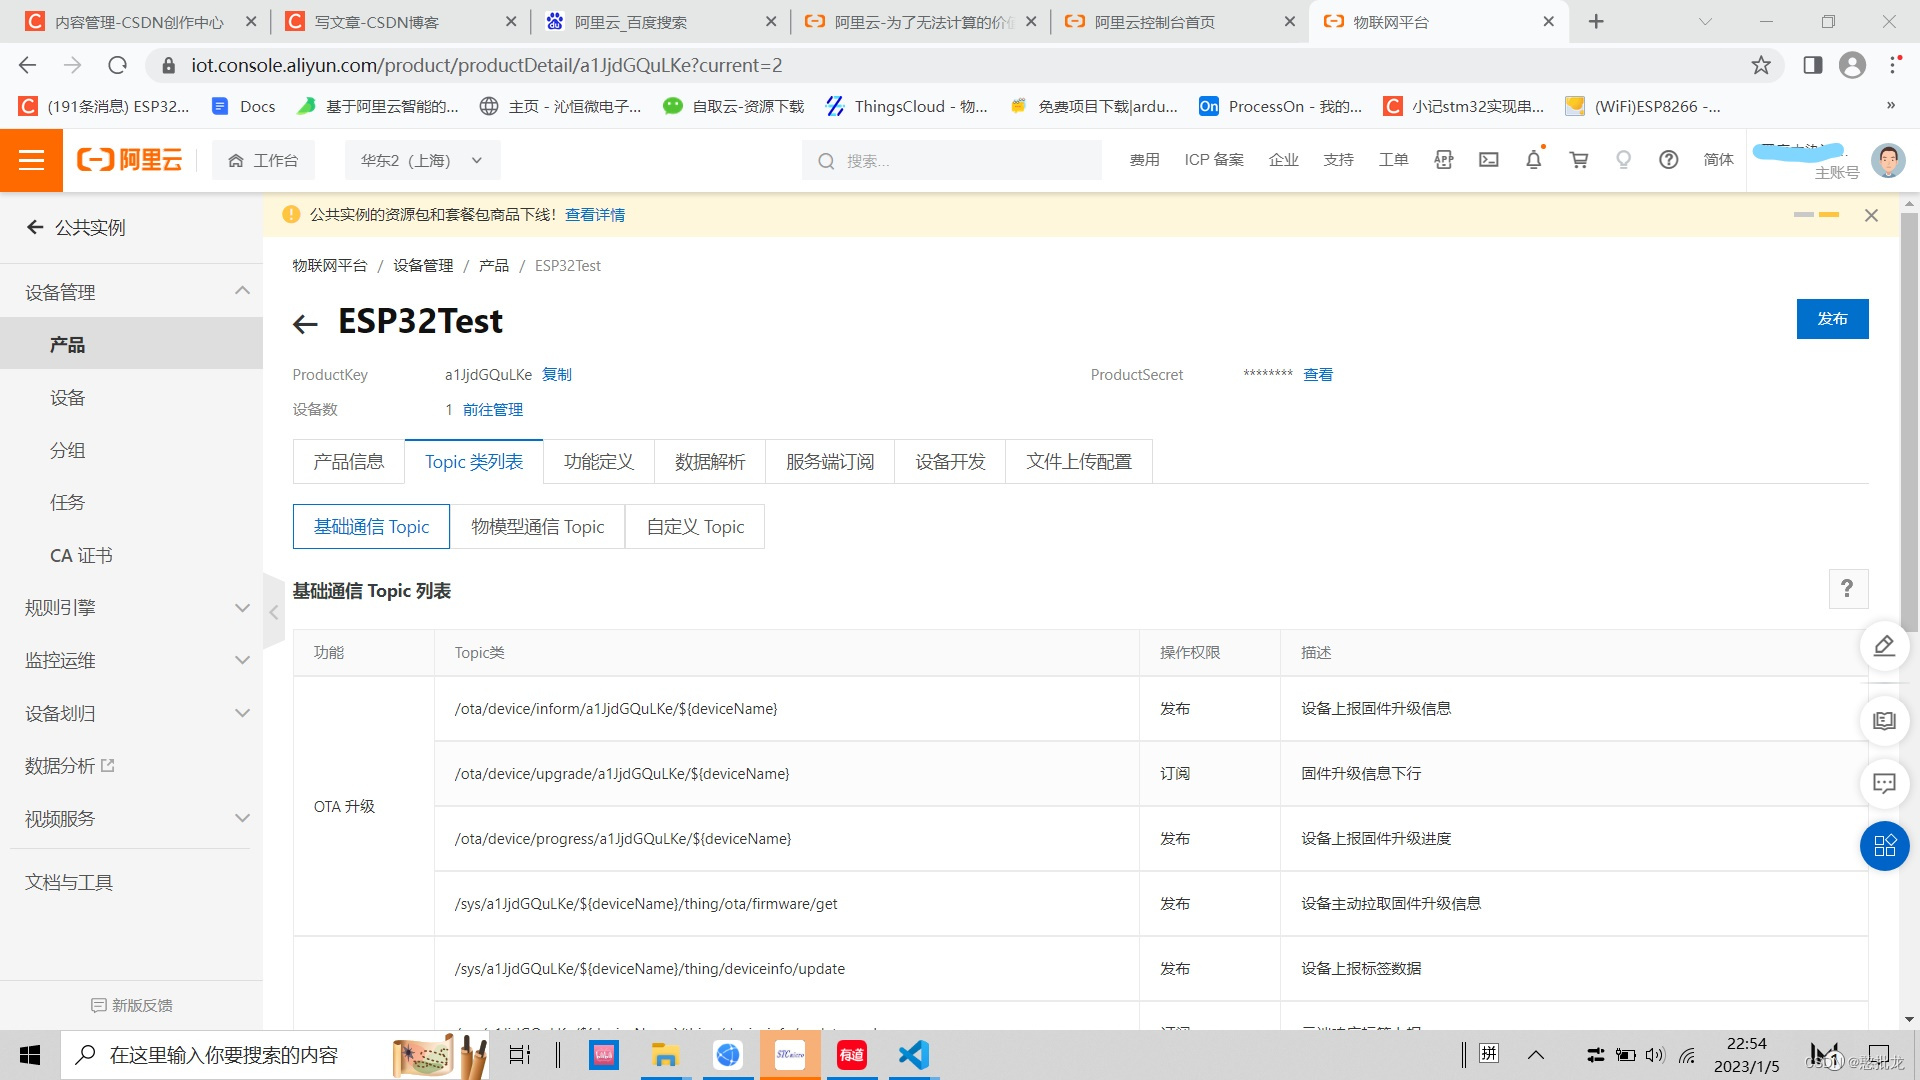Image resolution: width=1920 pixels, height=1080 pixels.
Task: Open the notification bell icon
Action: (1533, 160)
